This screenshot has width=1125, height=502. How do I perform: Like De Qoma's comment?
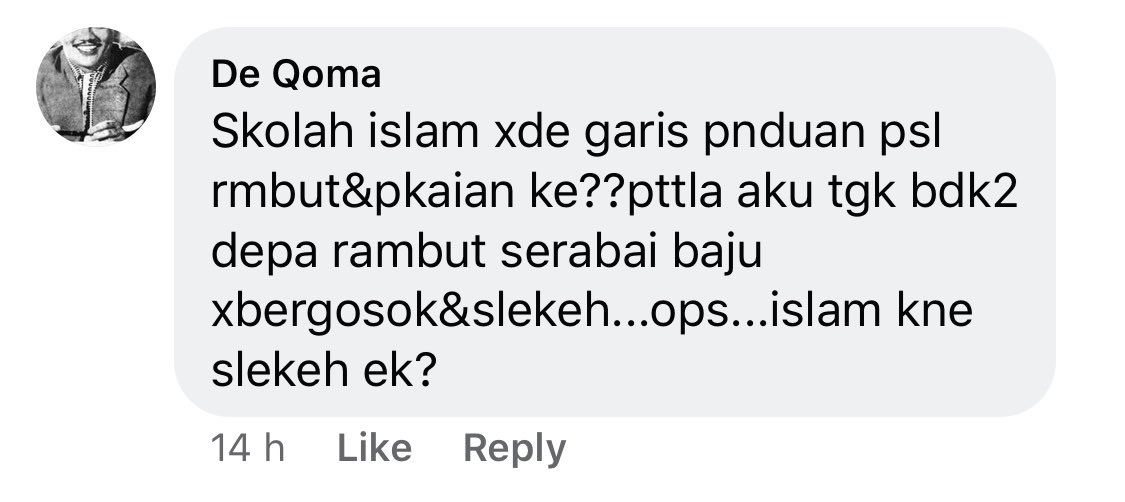click(x=374, y=449)
